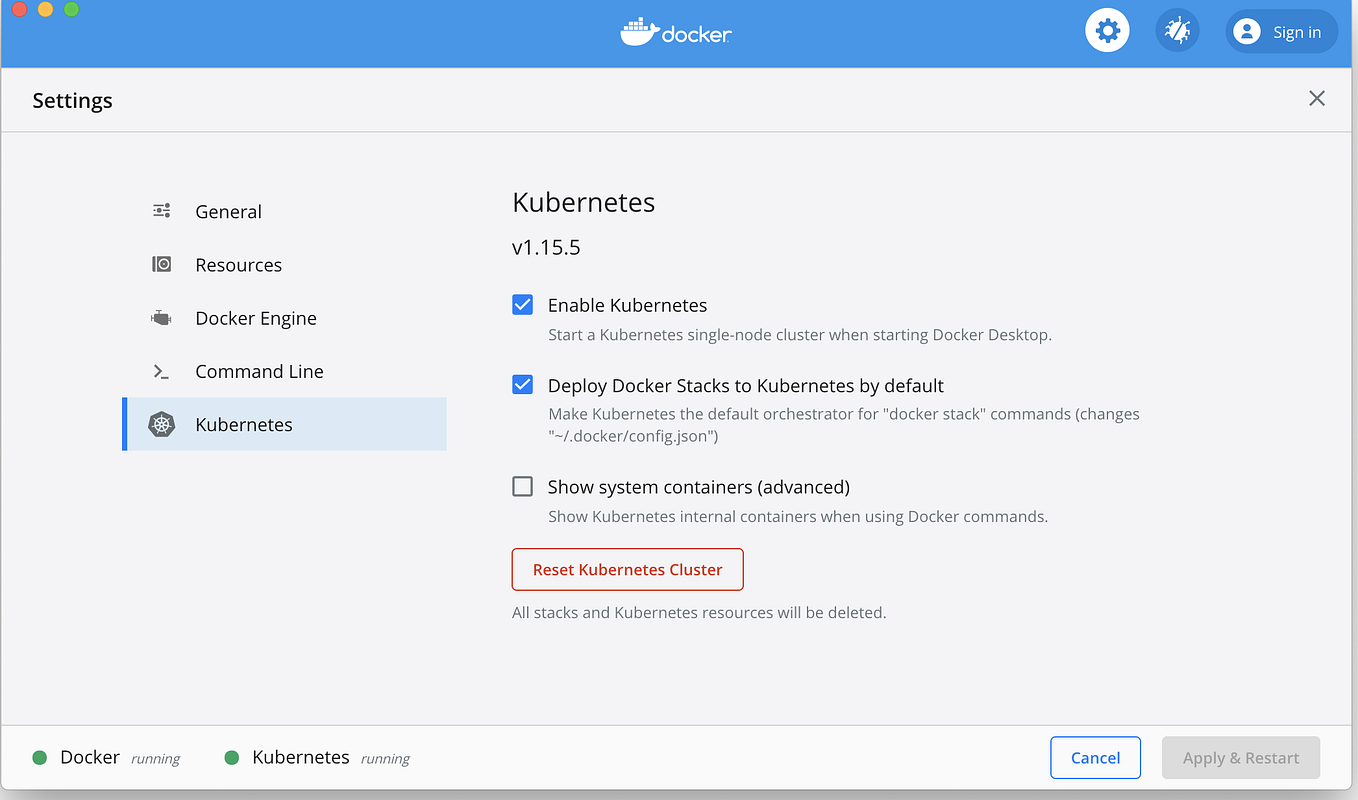Click the green Kubernetes running status dot
The image size is (1358, 800).
tap(232, 758)
